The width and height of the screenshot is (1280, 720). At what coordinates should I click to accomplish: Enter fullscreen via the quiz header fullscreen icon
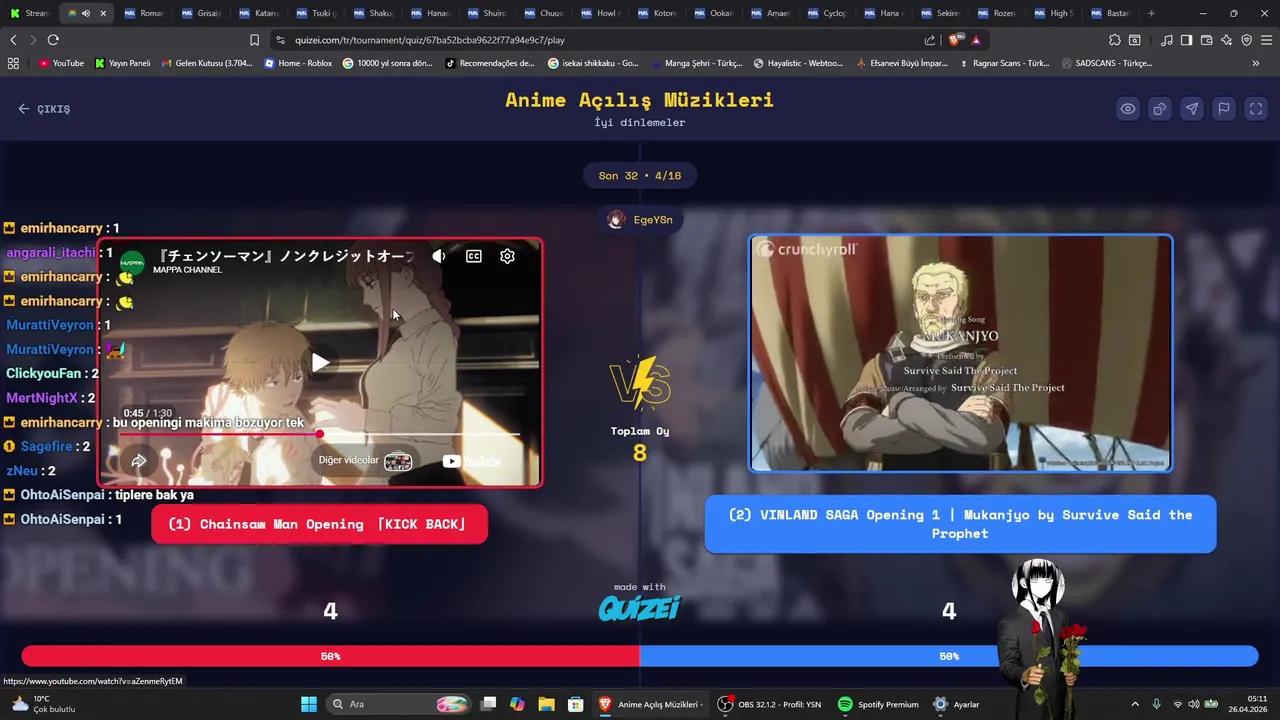(x=1256, y=109)
